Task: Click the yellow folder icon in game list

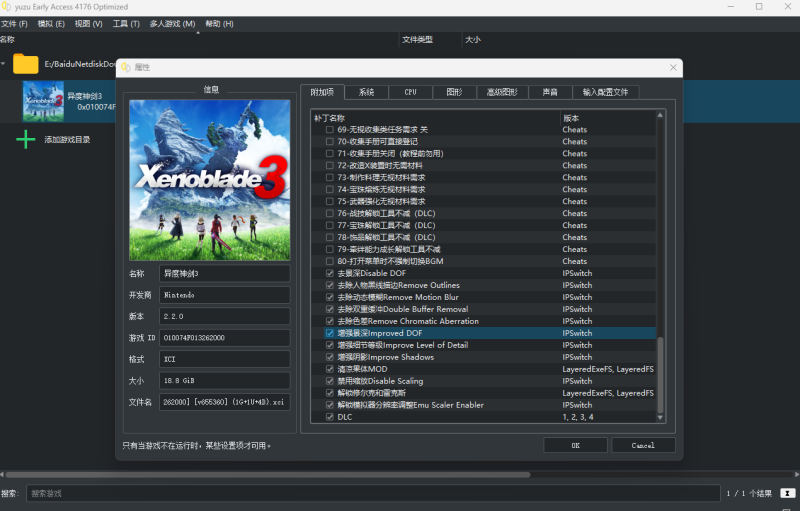Action: 26,64
